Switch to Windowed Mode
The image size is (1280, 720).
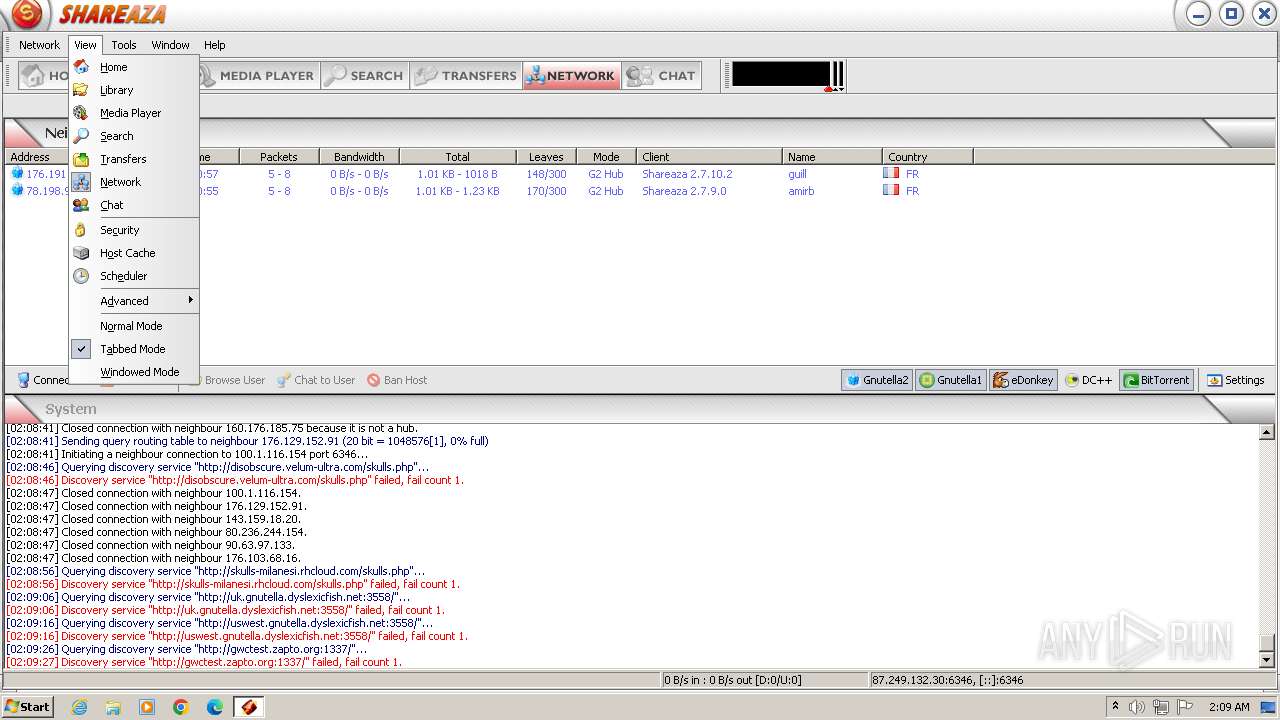tap(134, 372)
